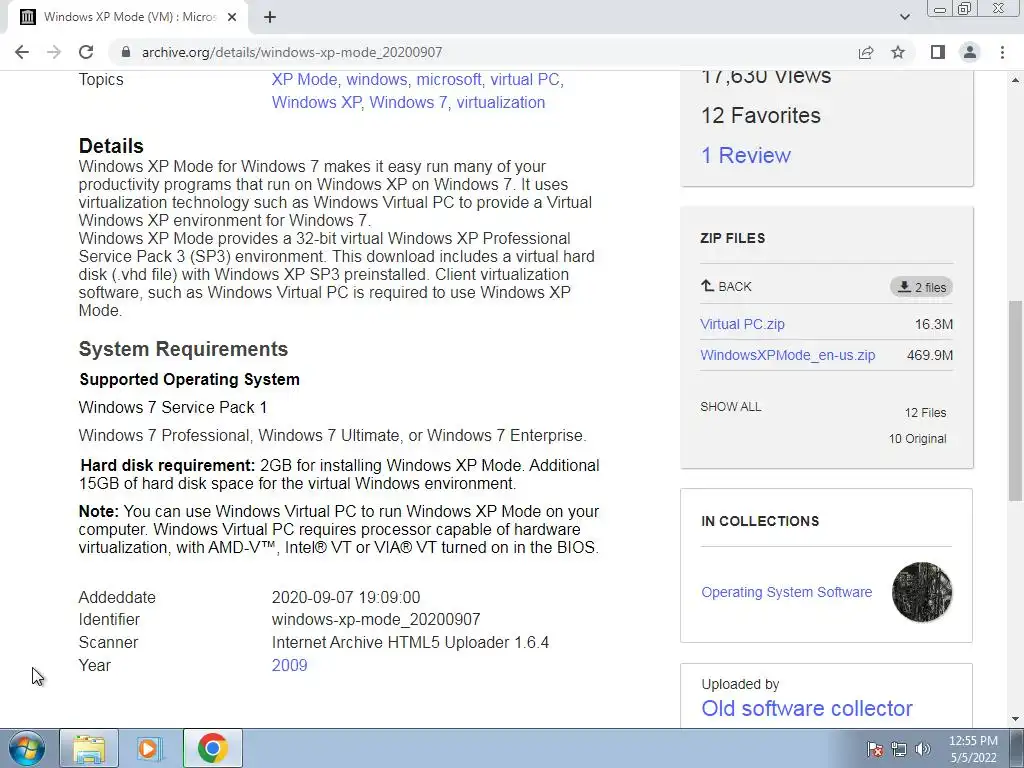Open the 1 Review link
1024x768 pixels.
coord(746,155)
